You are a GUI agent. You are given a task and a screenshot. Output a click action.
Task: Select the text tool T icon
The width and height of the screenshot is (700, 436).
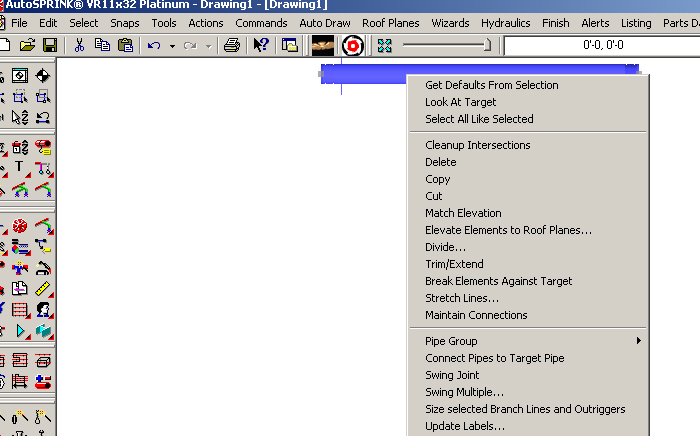pos(19,167)
